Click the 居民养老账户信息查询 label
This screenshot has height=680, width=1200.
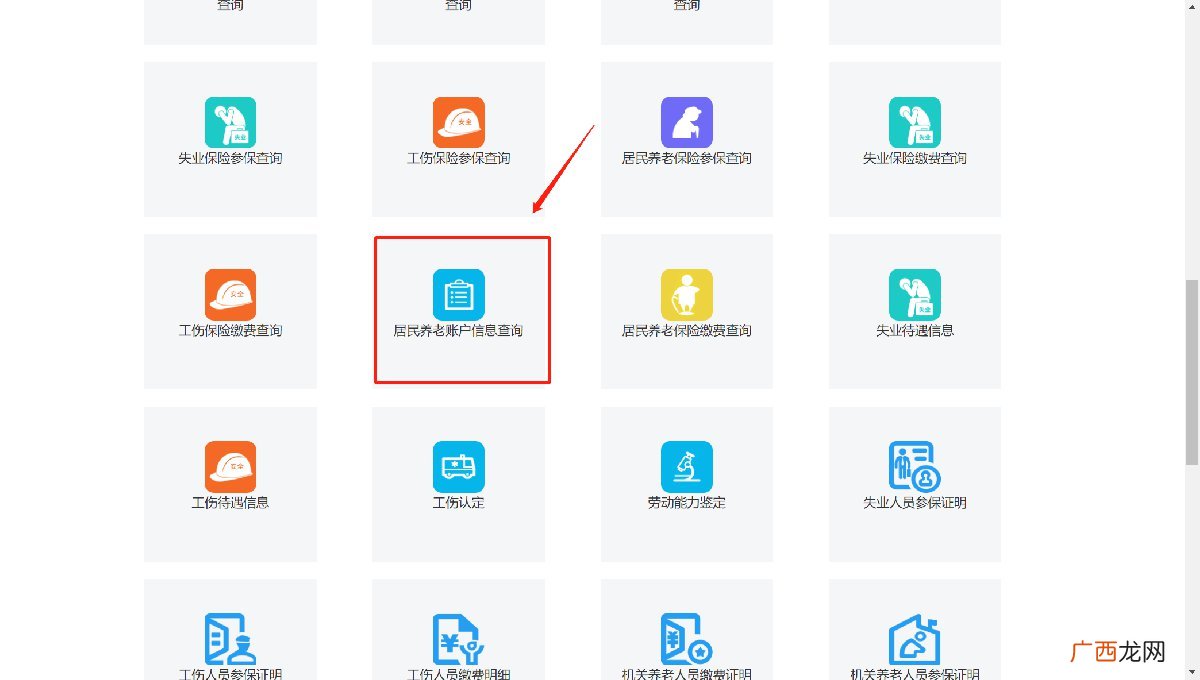pos(459,330)
